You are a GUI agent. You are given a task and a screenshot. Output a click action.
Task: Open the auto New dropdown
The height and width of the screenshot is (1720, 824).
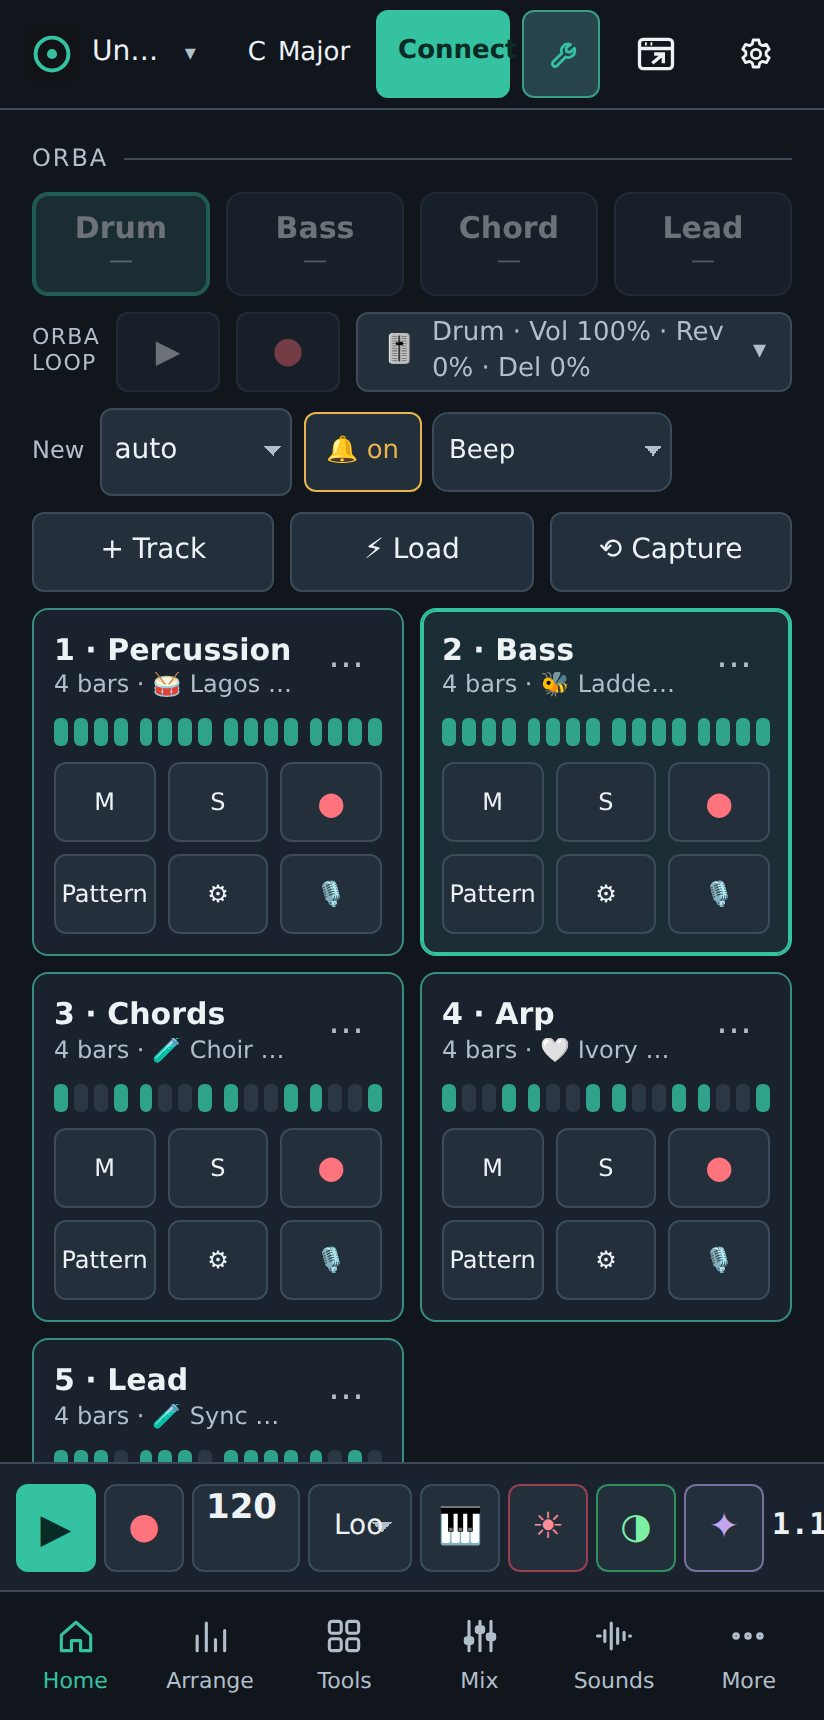(x=196, y=452)
